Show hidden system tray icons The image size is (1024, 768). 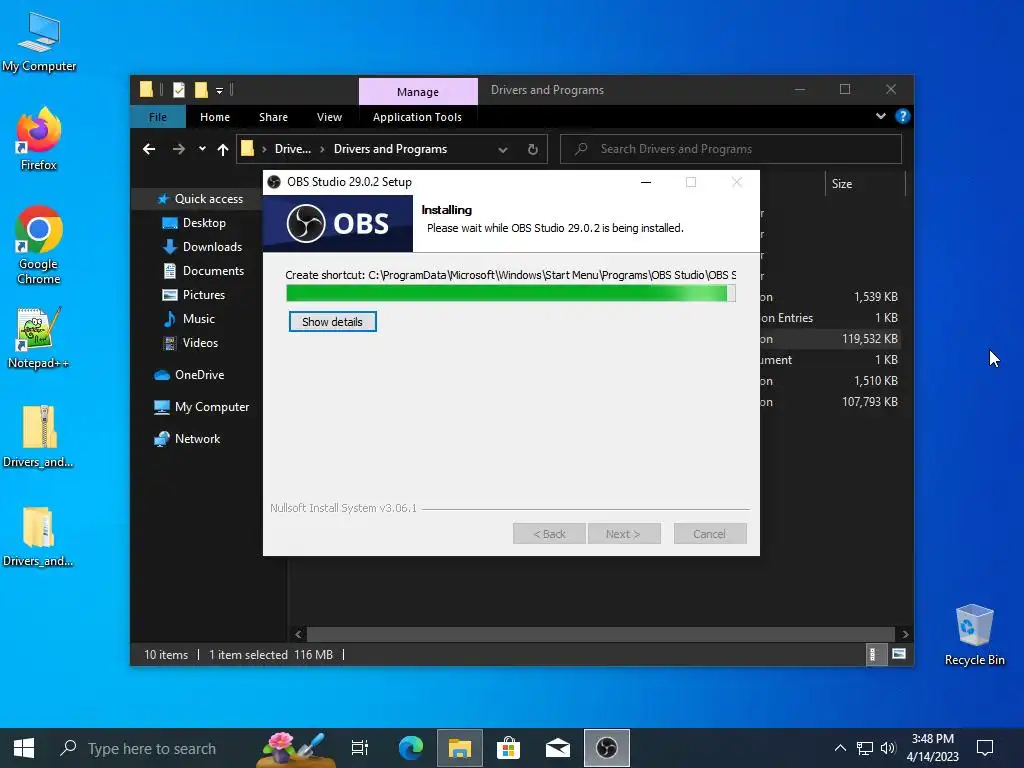click(840, 748)
